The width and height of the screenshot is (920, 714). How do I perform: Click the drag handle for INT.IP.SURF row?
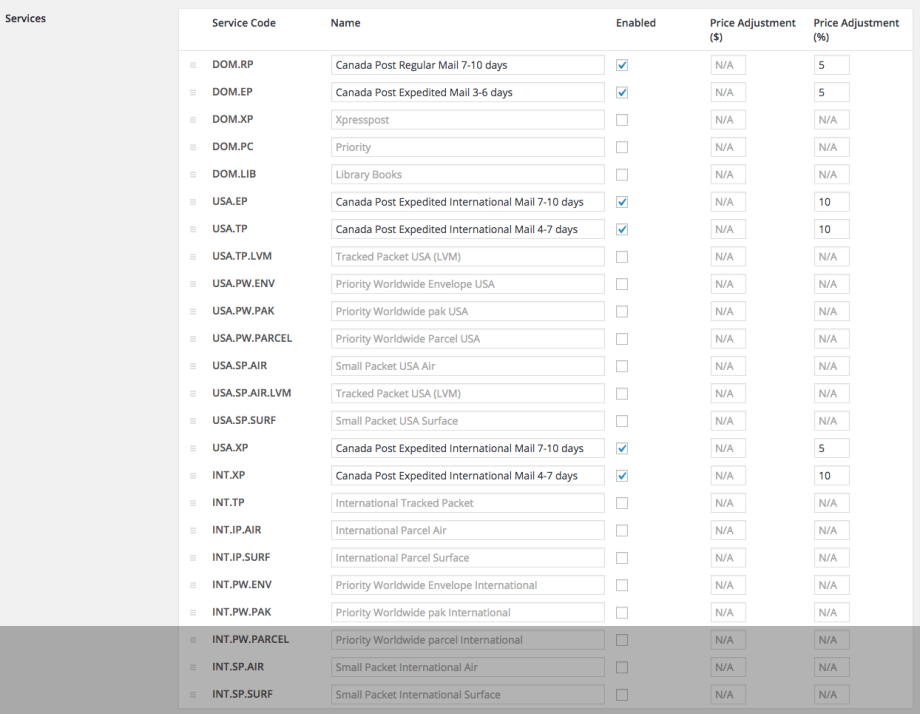(x=193, y=558)
